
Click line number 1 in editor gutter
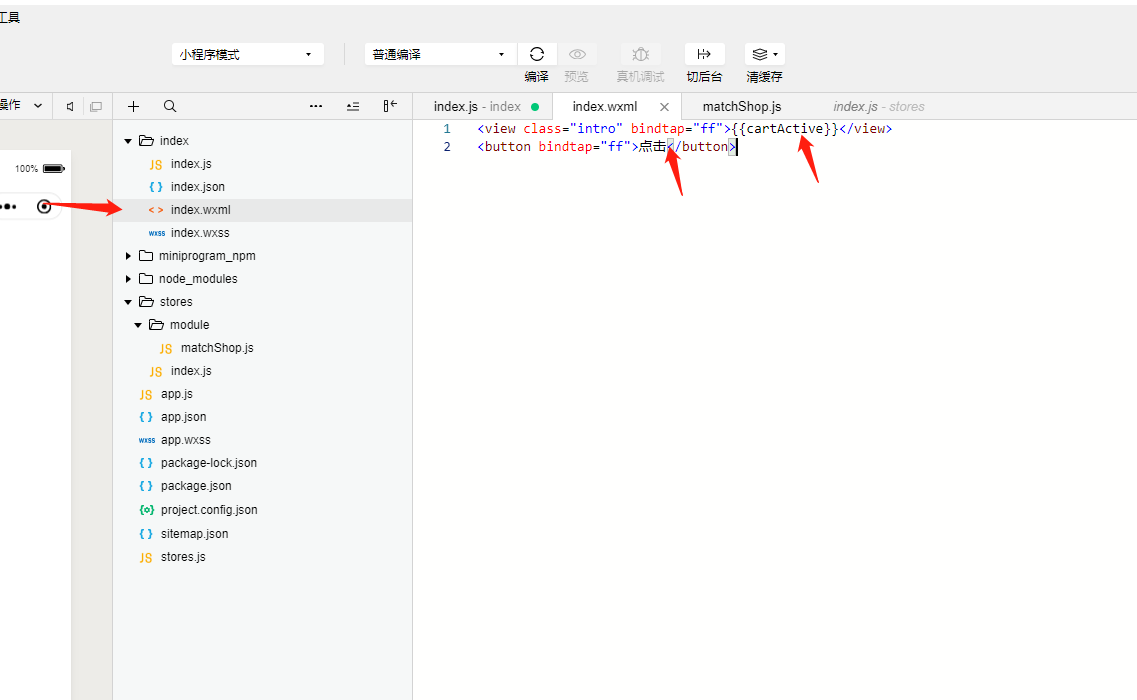(447, 129)
